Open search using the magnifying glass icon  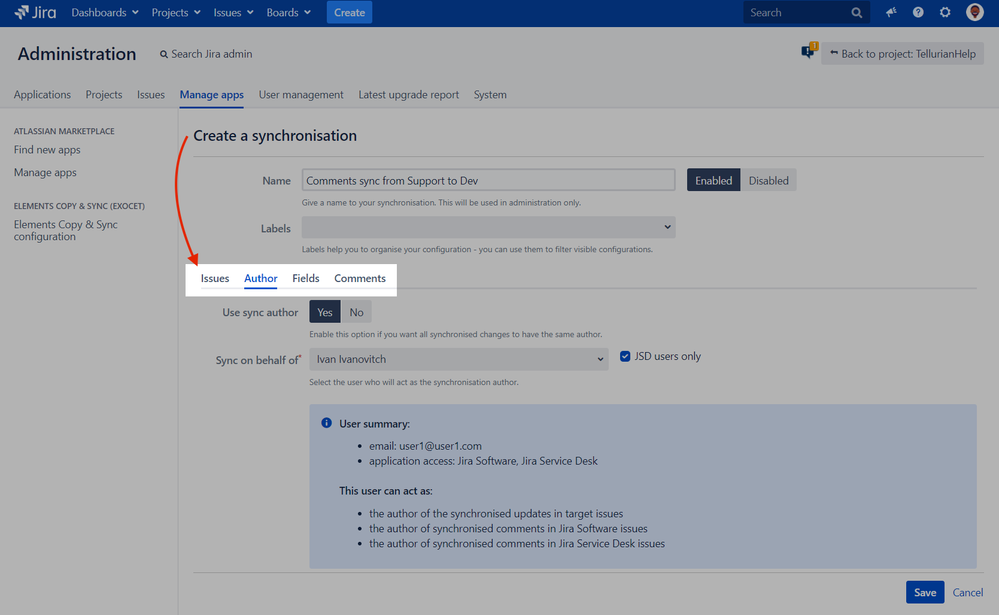[x=856, y=12]
